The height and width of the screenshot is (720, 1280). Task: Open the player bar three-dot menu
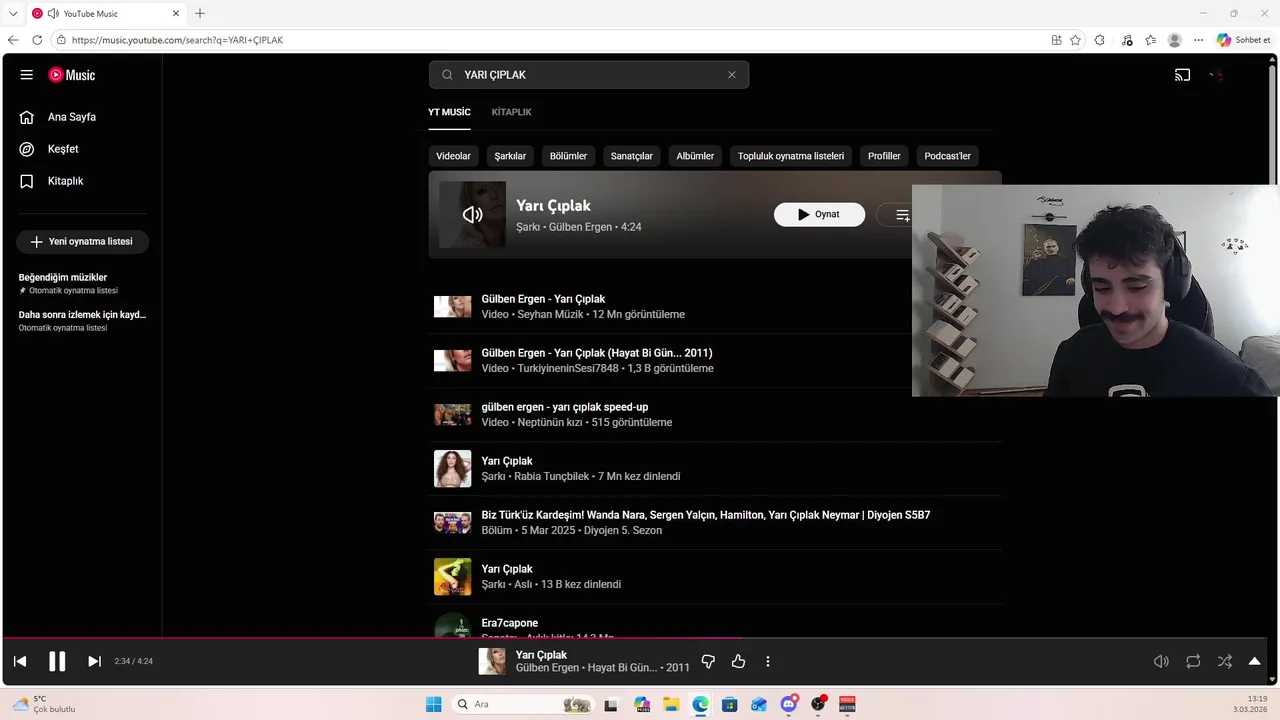tap(768, 661)
